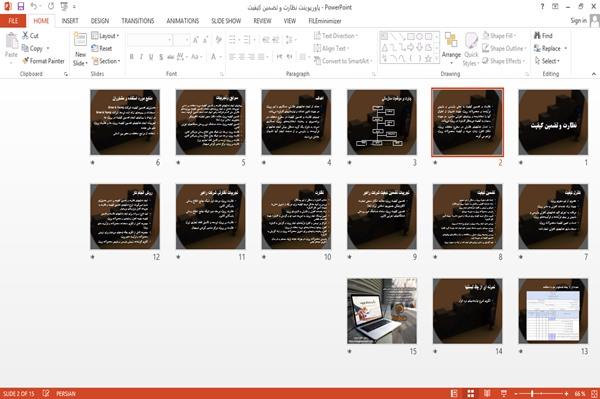Screen dimensions: 600x399
Task: Click the 66% zoom level
Action: [580, 393]
